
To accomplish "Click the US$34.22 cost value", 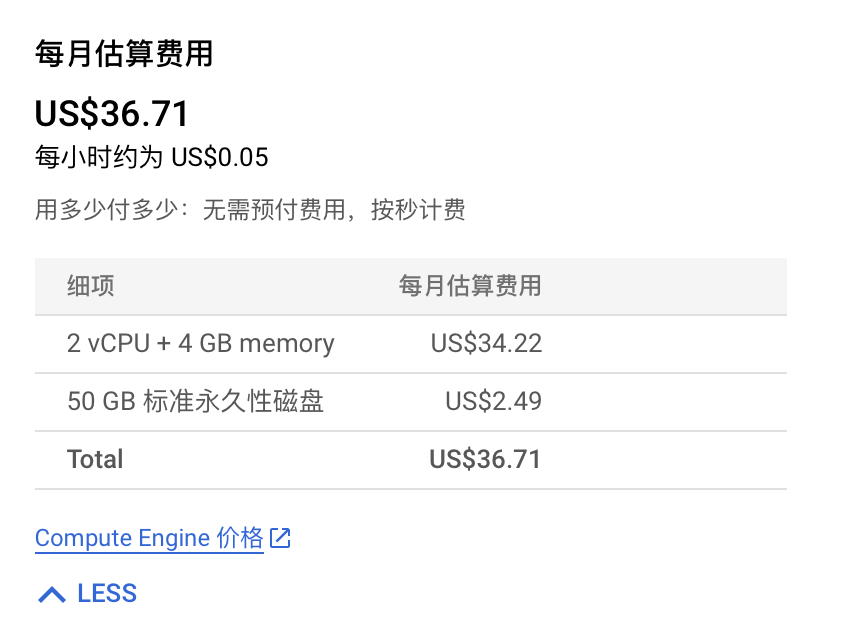I will [486, 344].
